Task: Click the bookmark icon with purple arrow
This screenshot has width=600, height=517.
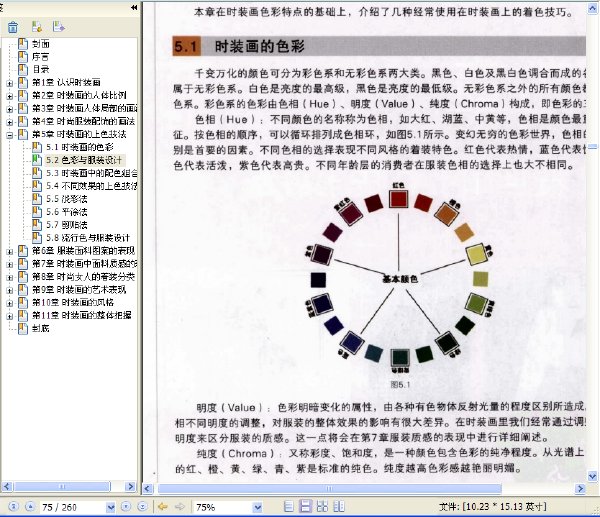Action: [59, 27]
